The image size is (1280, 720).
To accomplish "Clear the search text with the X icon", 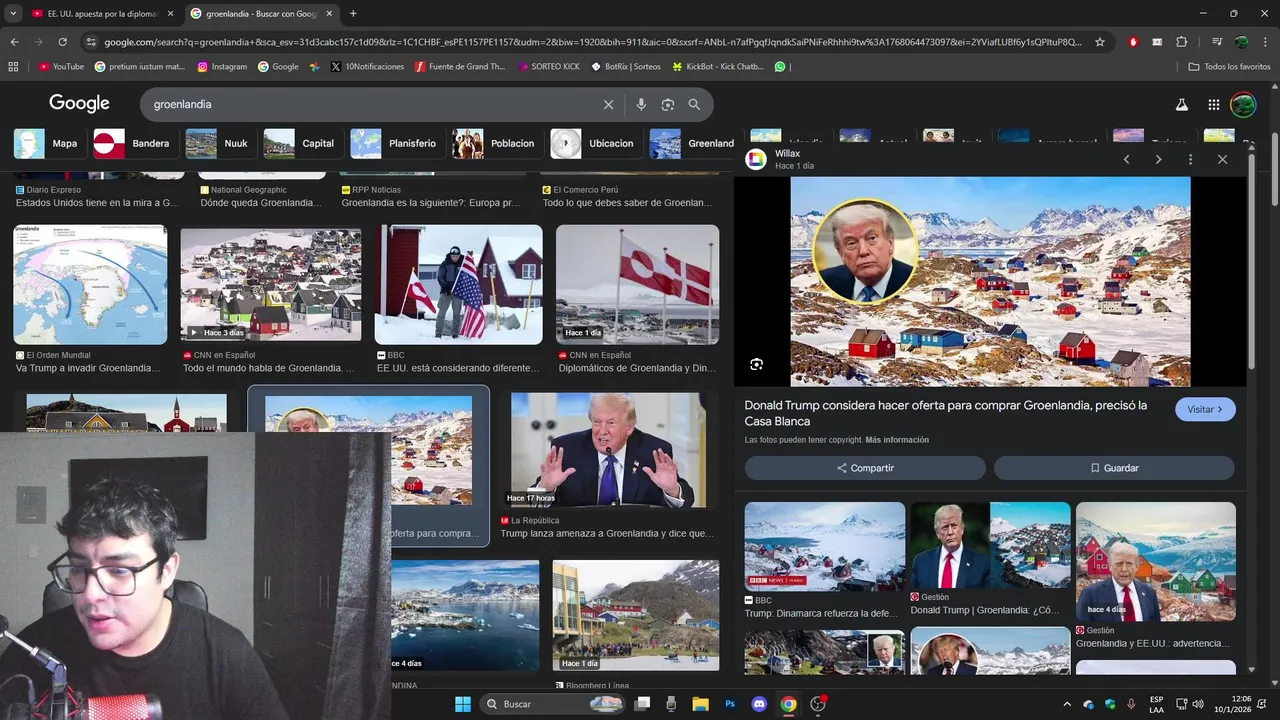I will point(608,104).
